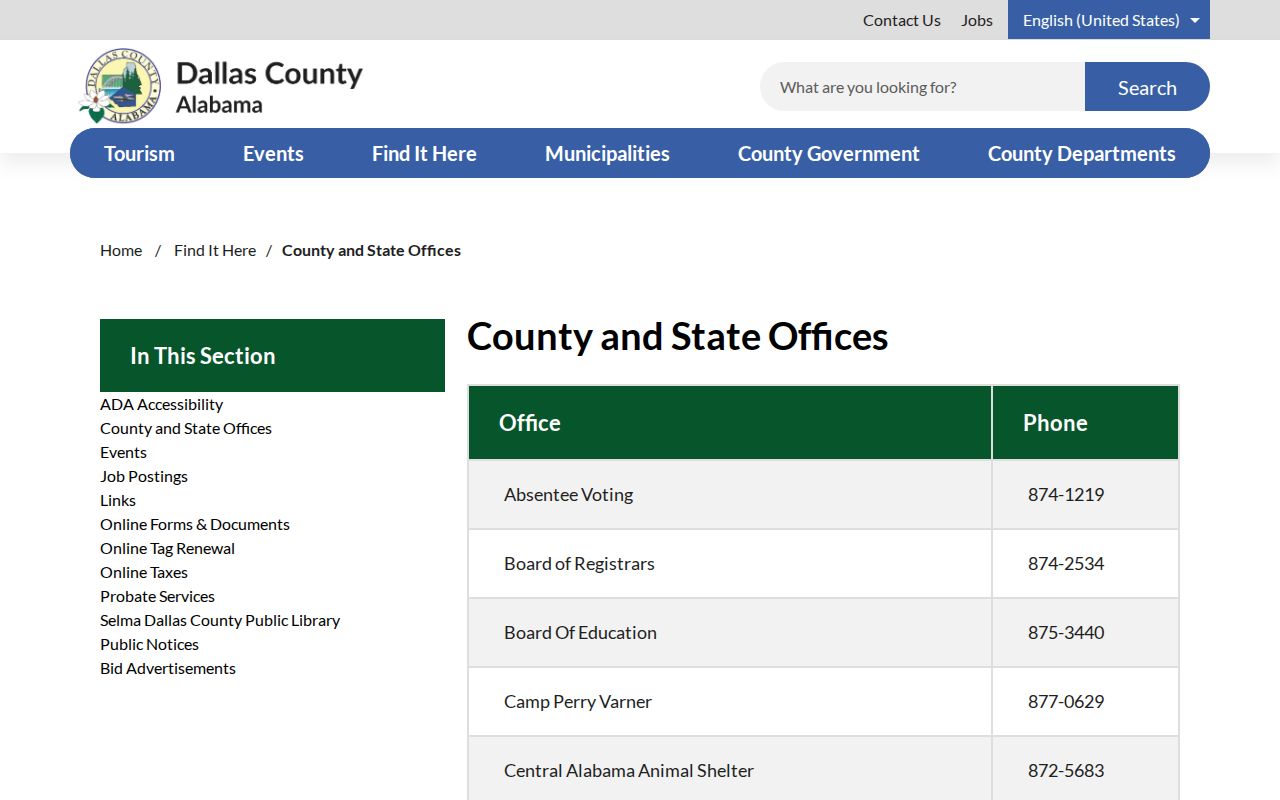Open the Municipalities menu
Screen dimensions: 1280x800
click(x=607, y=153)
